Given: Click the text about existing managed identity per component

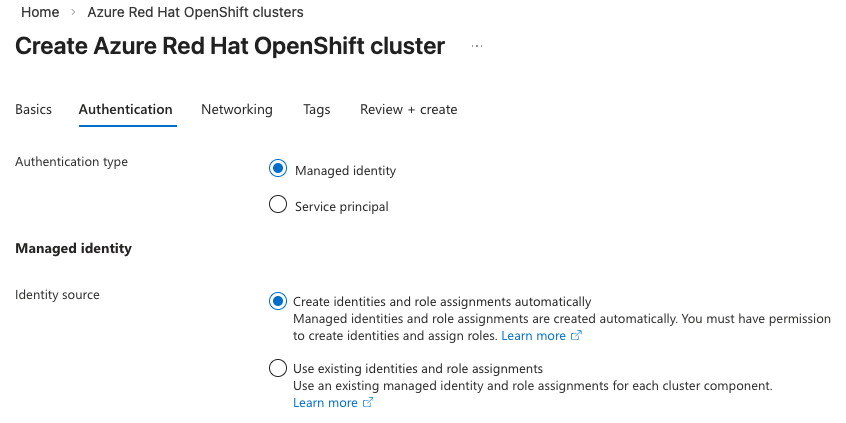Looking at the screenshot, I should click(x=533, y=386).
